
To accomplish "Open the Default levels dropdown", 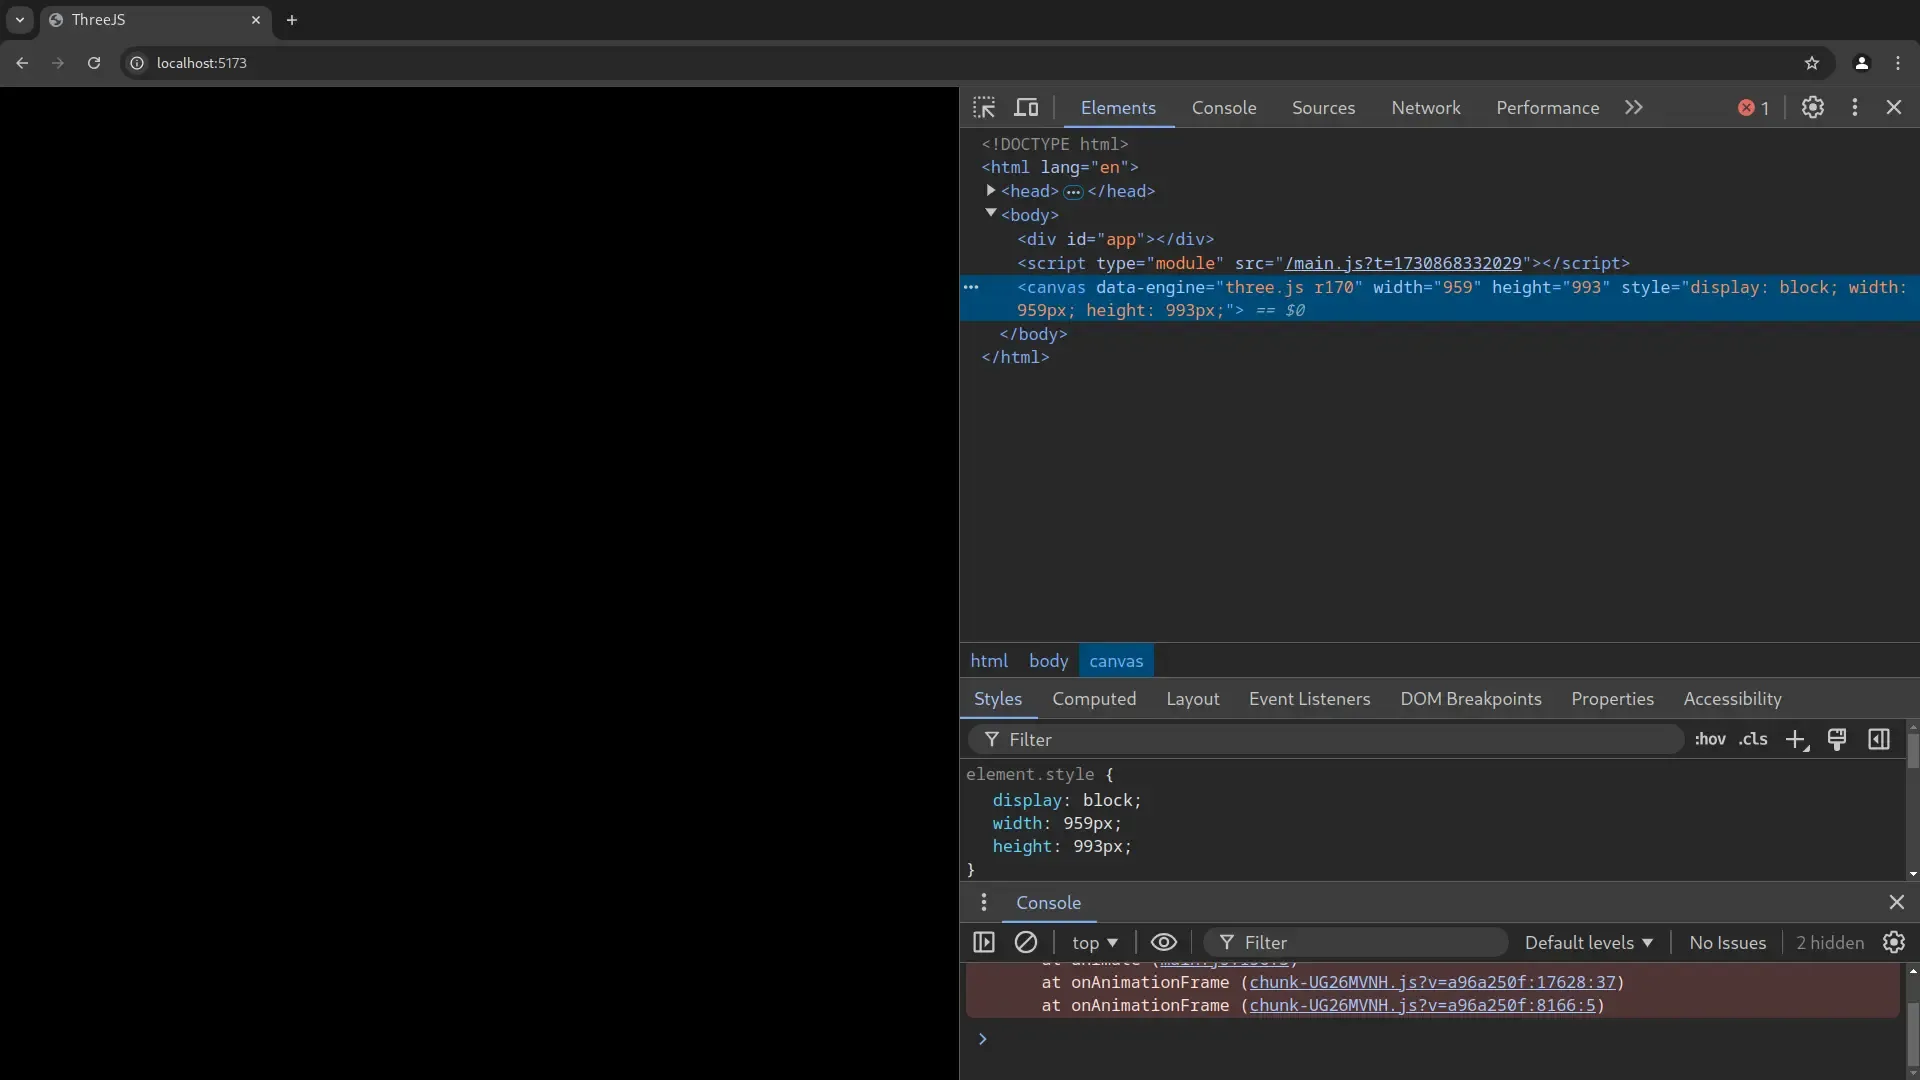I will pos(1588,942).
